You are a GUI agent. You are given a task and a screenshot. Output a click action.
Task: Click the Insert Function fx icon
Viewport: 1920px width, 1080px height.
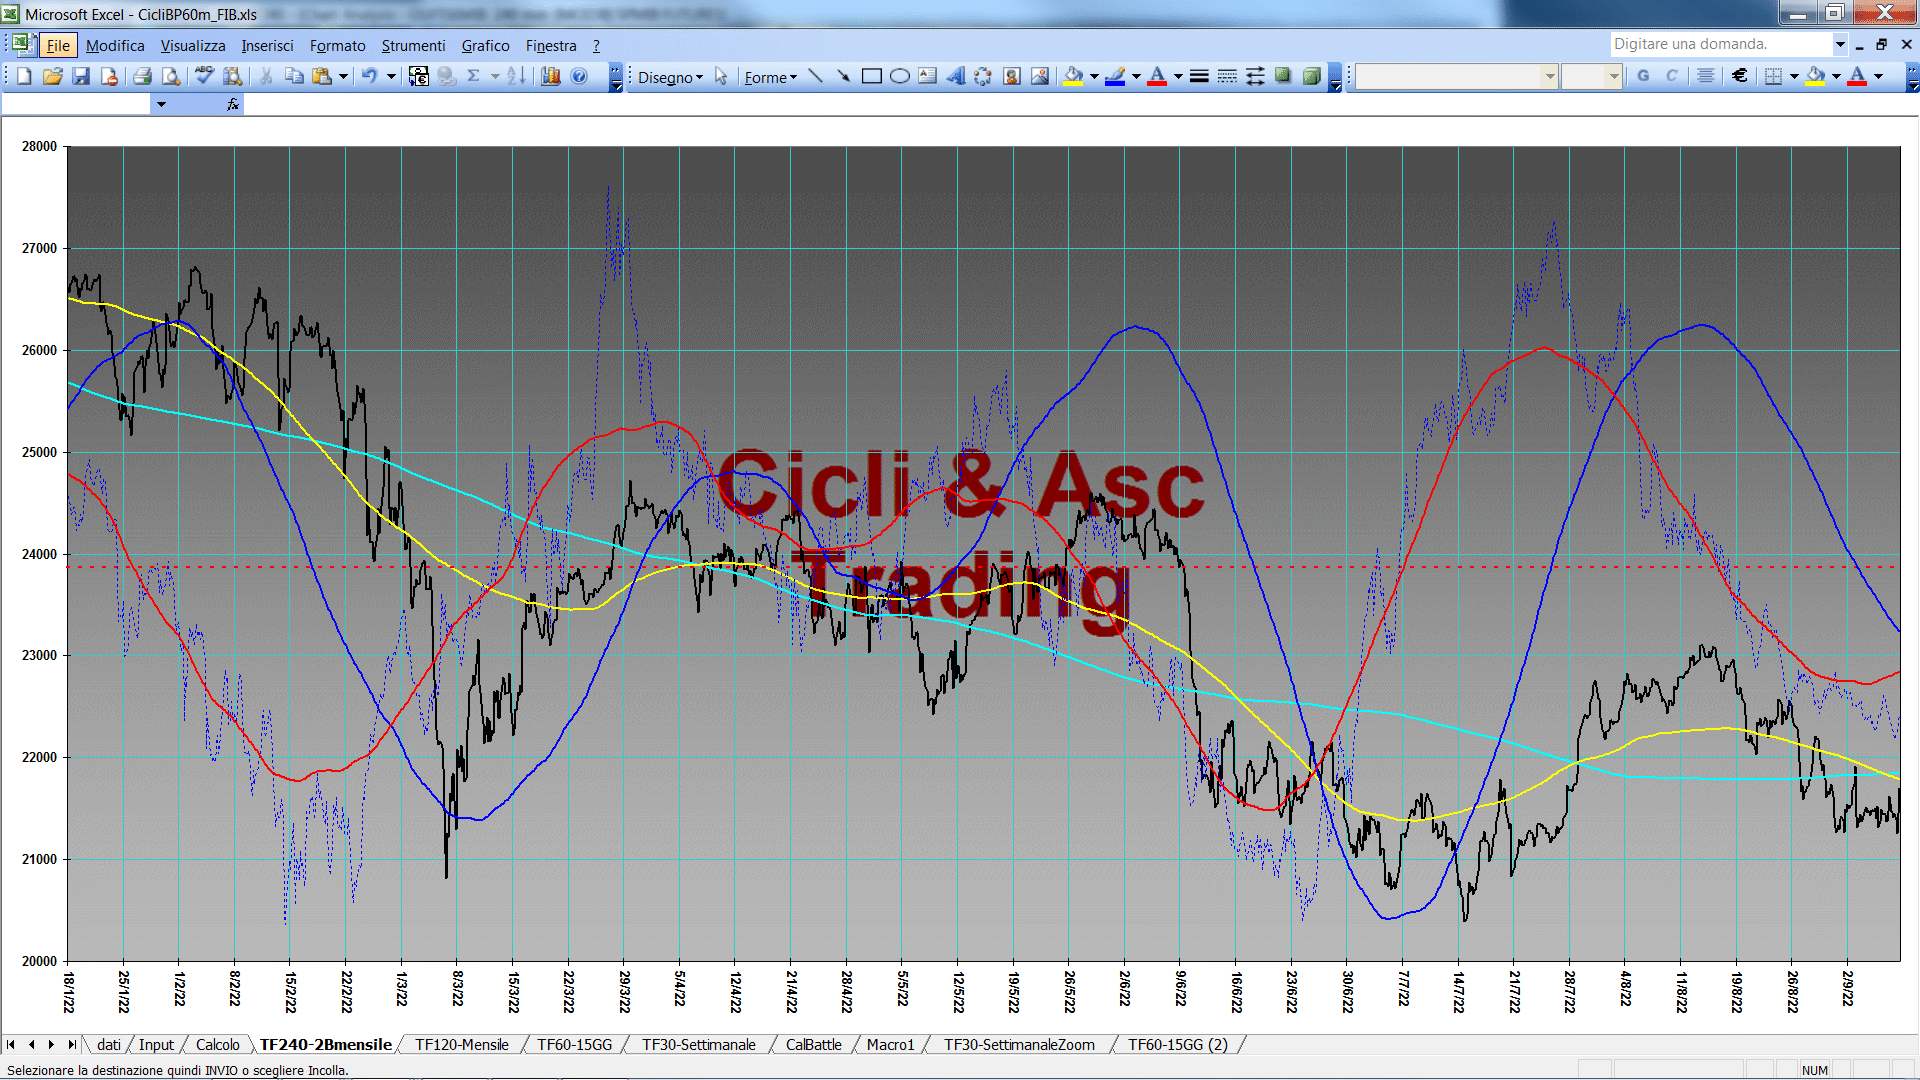[x=233, y=104]
